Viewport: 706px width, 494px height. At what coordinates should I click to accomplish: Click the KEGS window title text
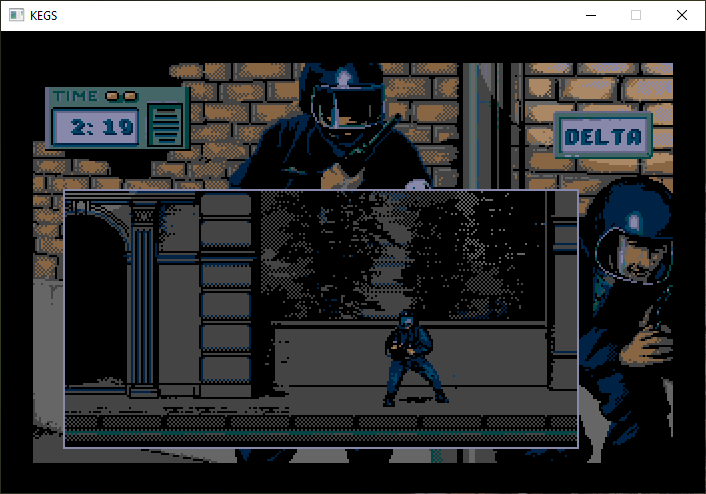[x=44, y=16]
